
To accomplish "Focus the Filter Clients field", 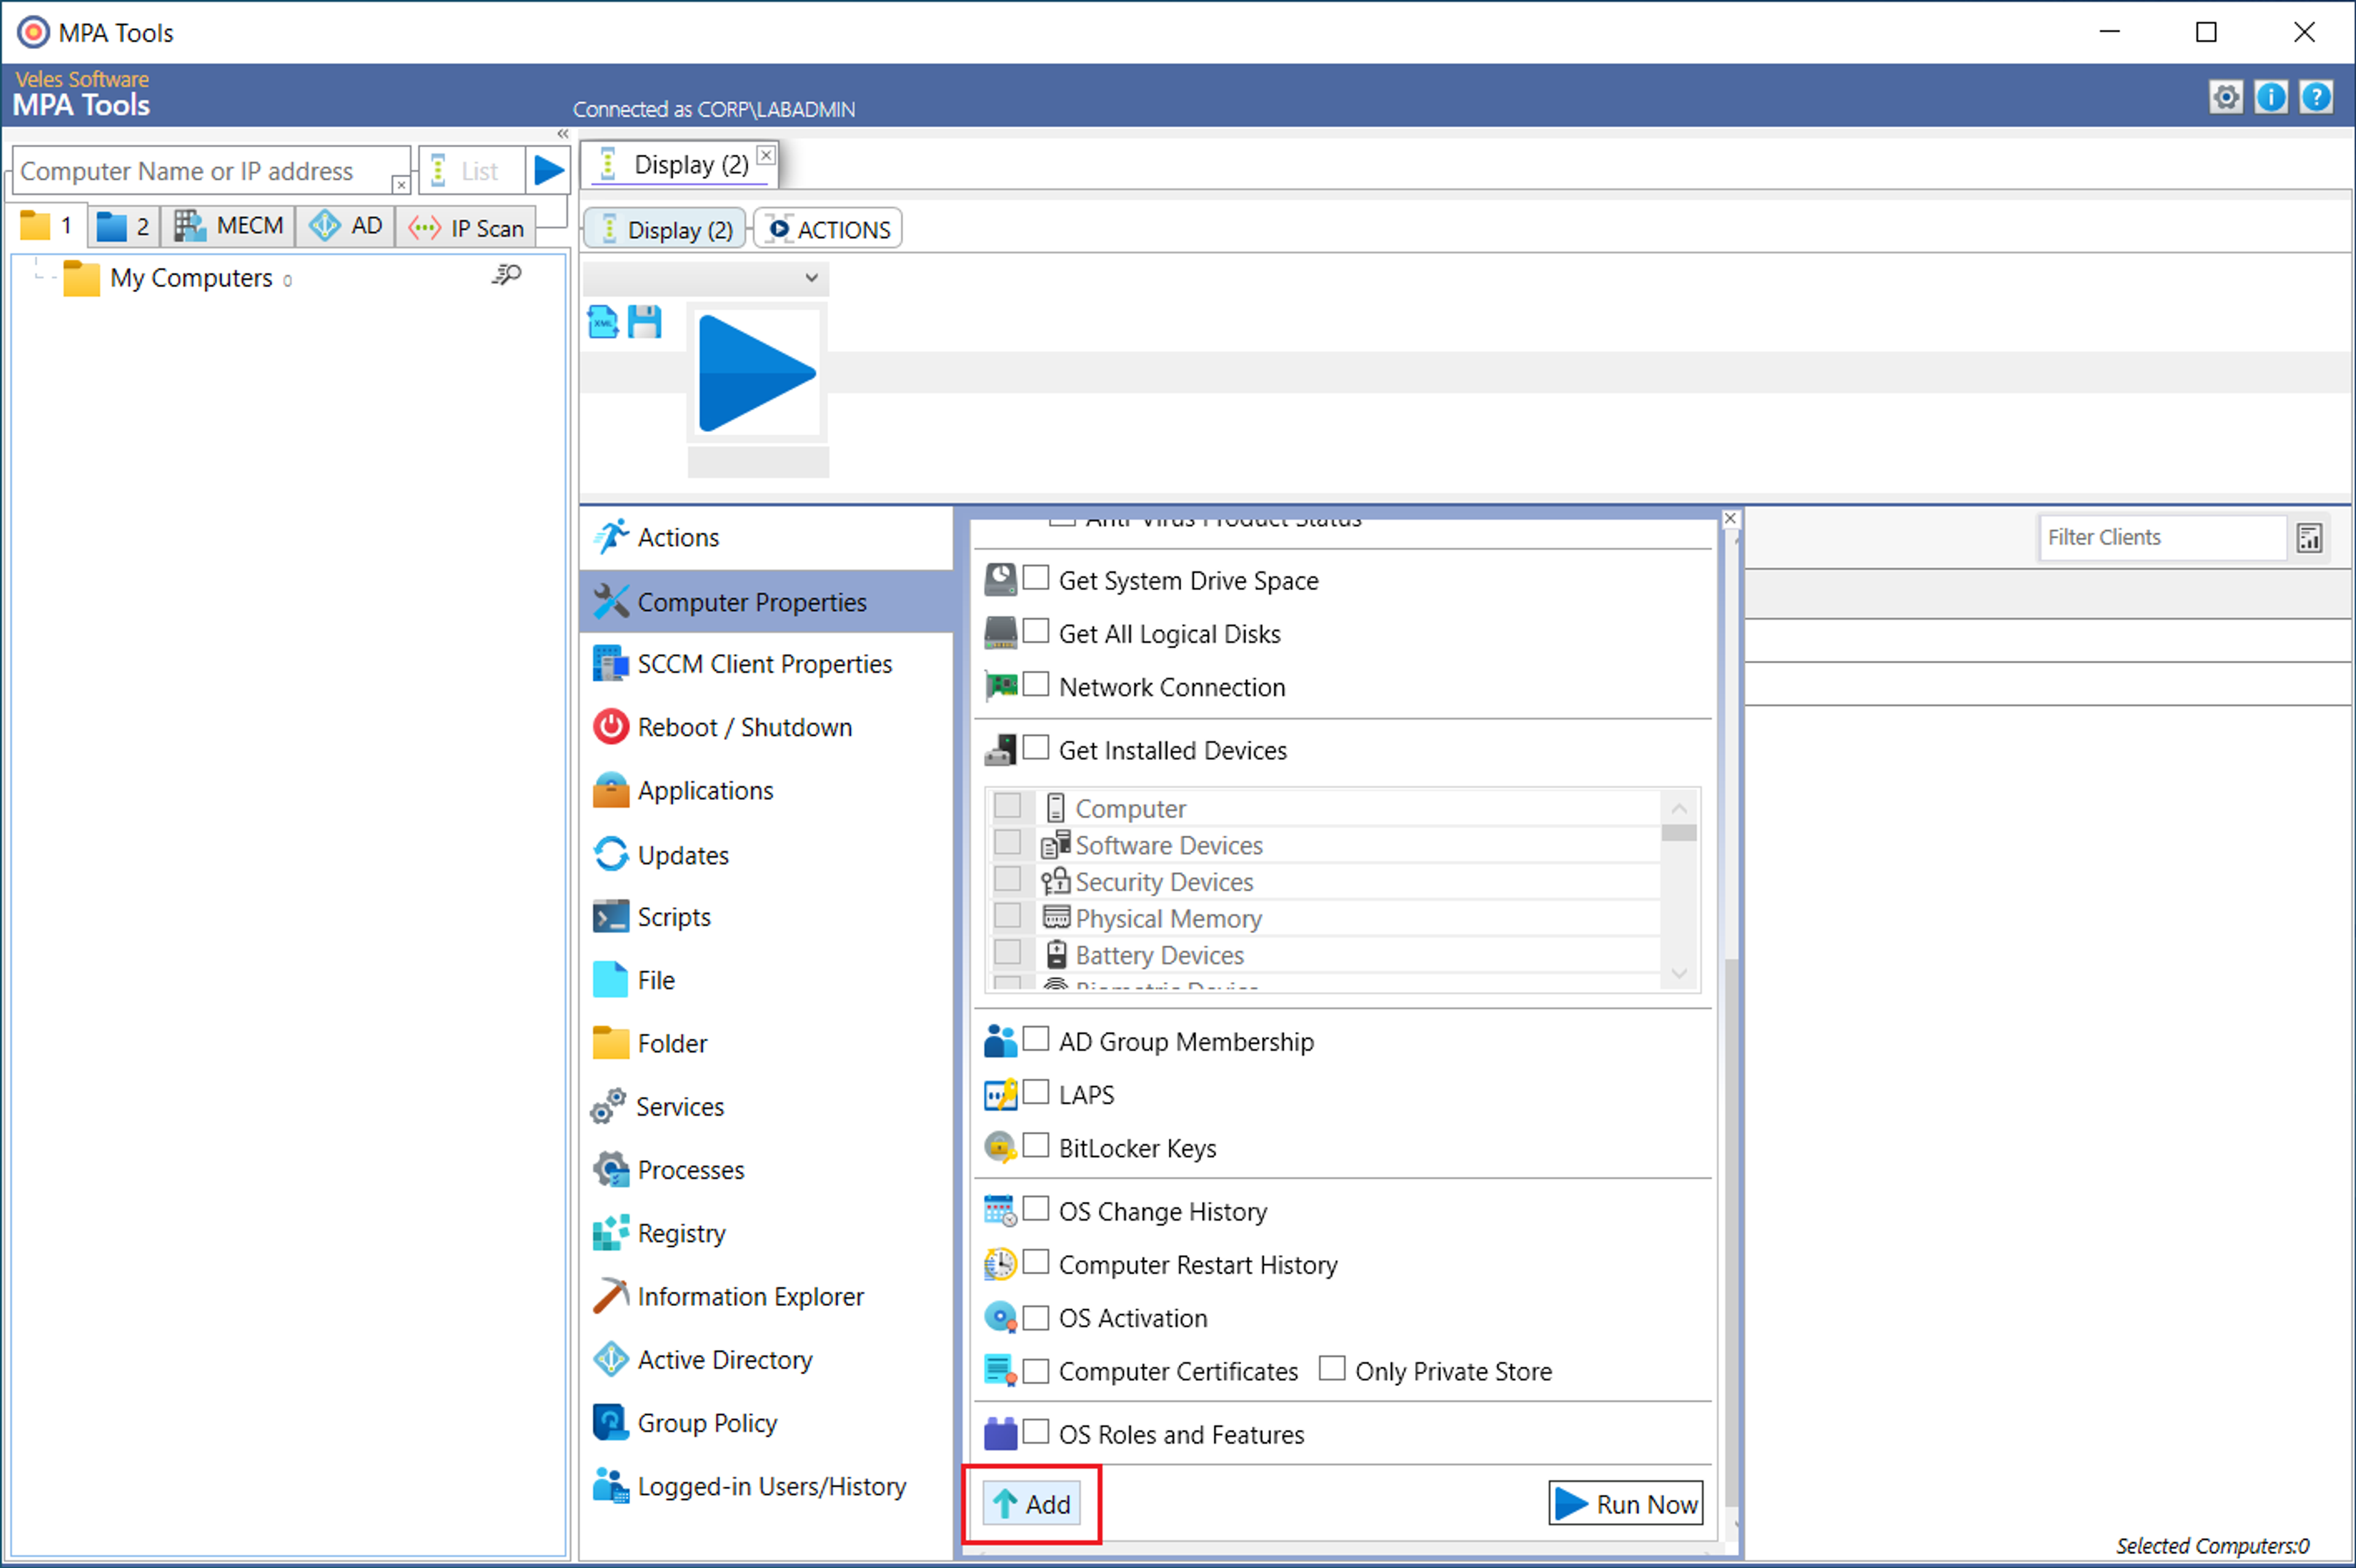I will click(2163, 537).
